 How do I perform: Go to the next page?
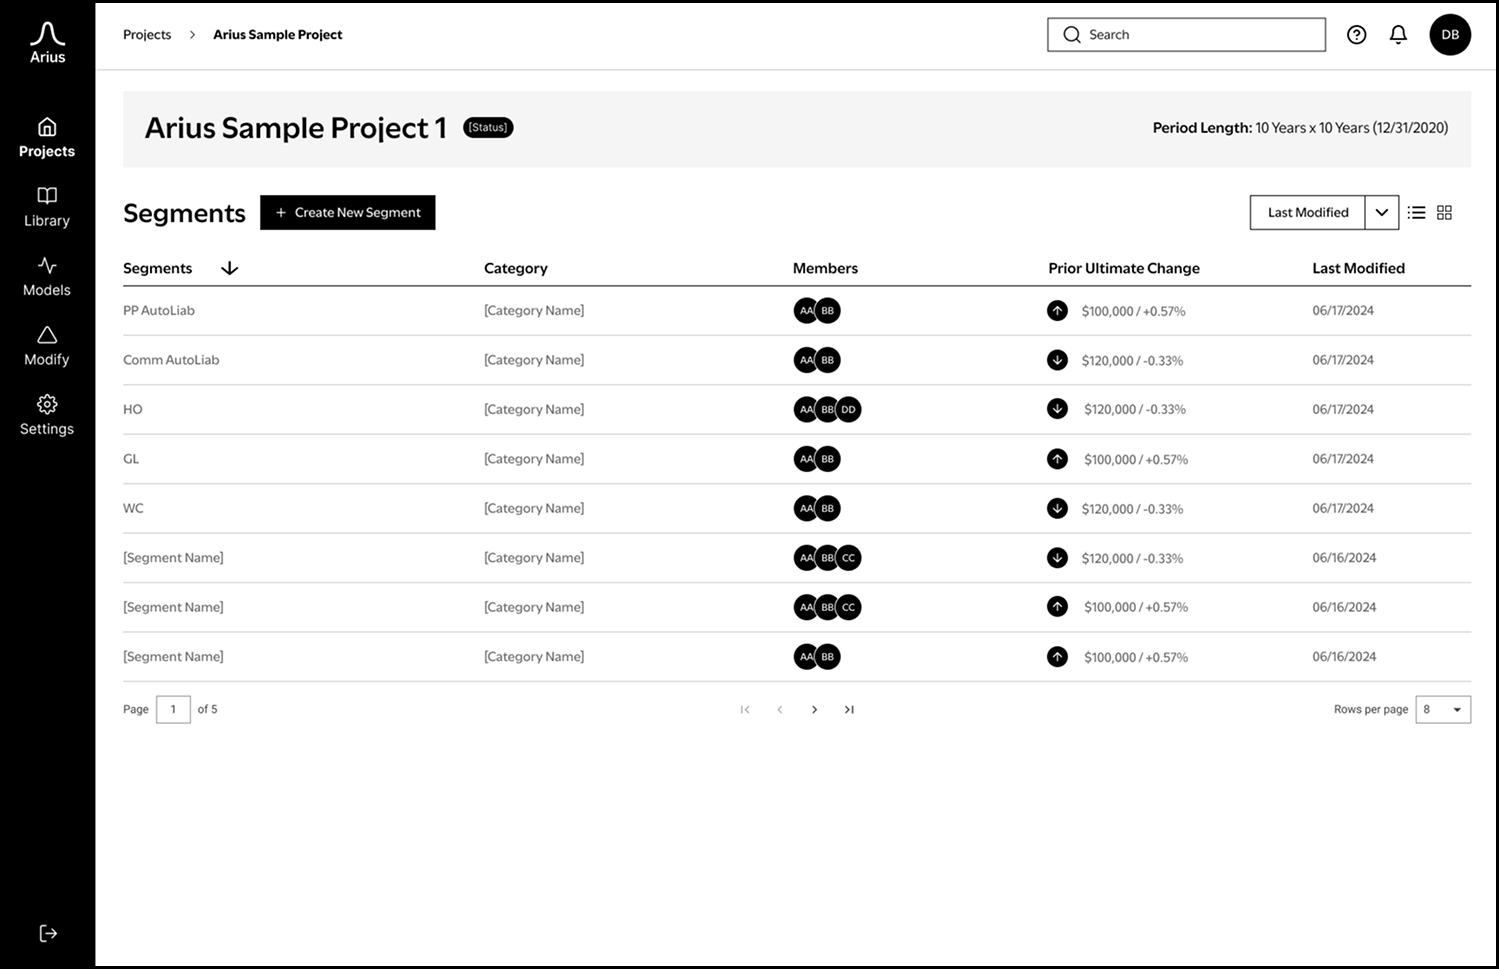[815, 709]
